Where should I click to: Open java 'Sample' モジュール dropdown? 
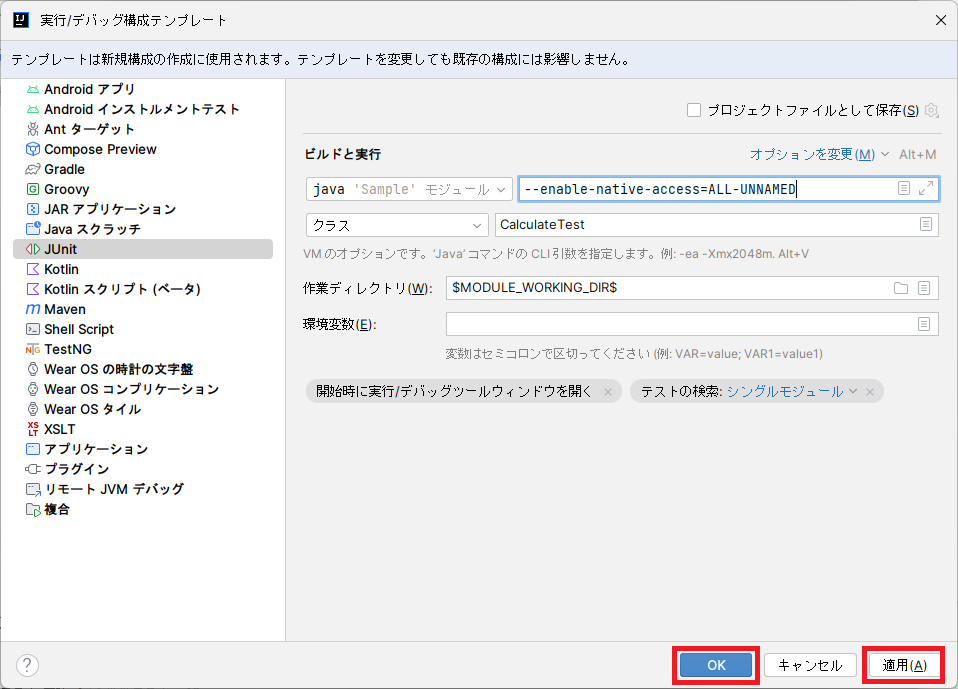409,189
